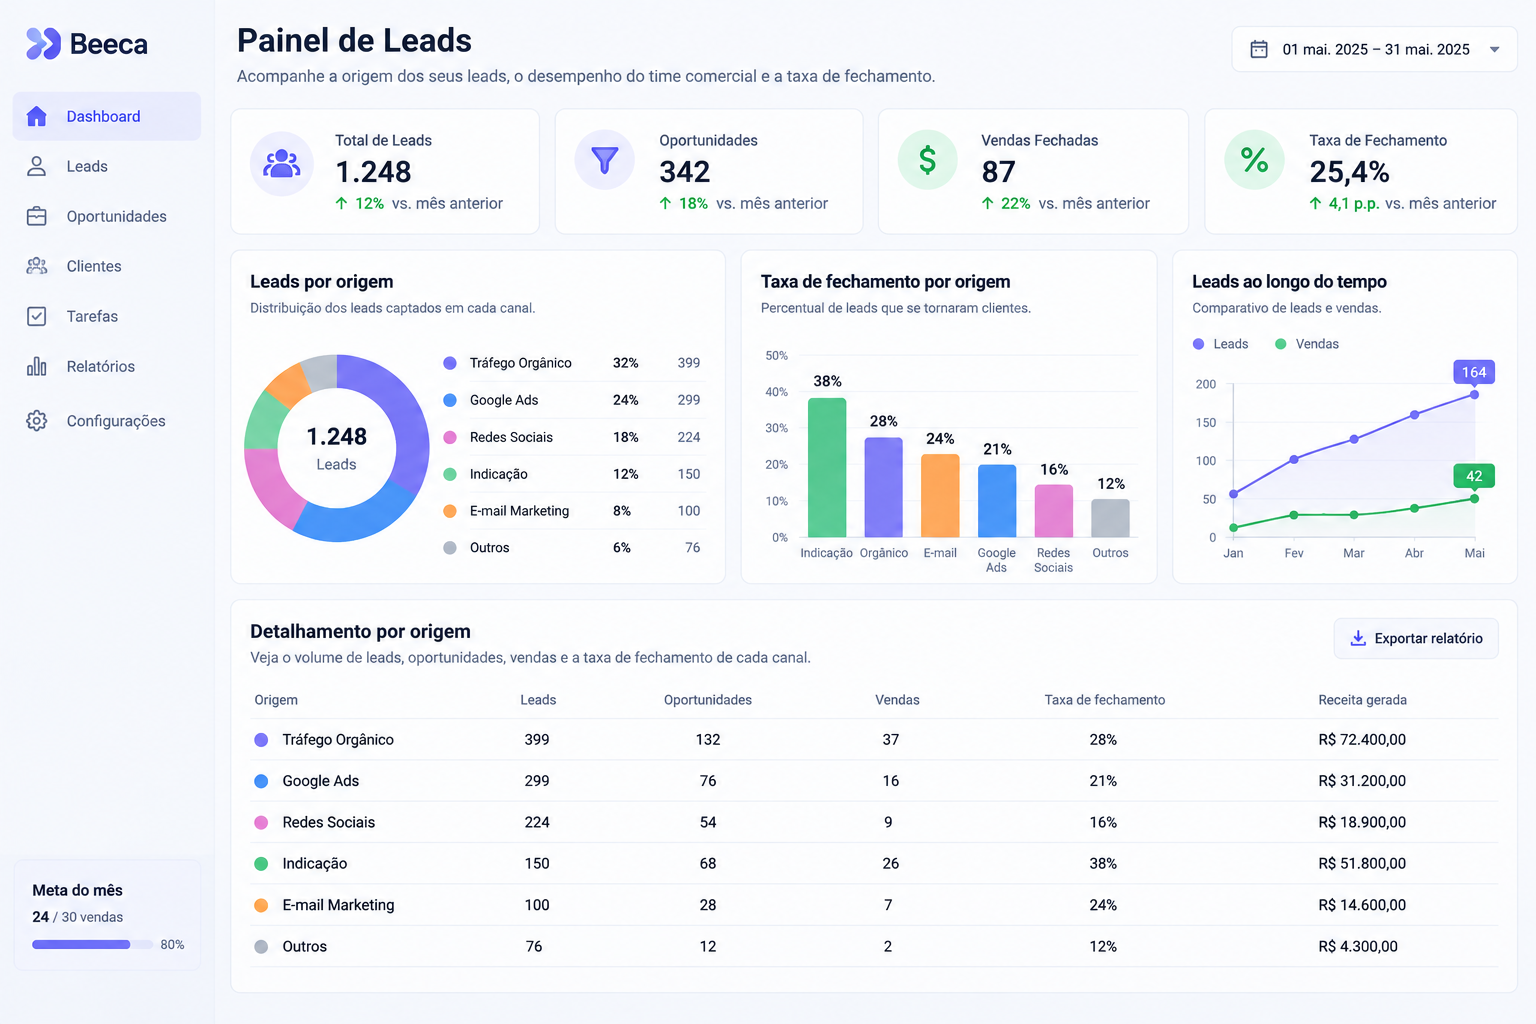Click the Meta do mês progress bar

coord(92,944)
